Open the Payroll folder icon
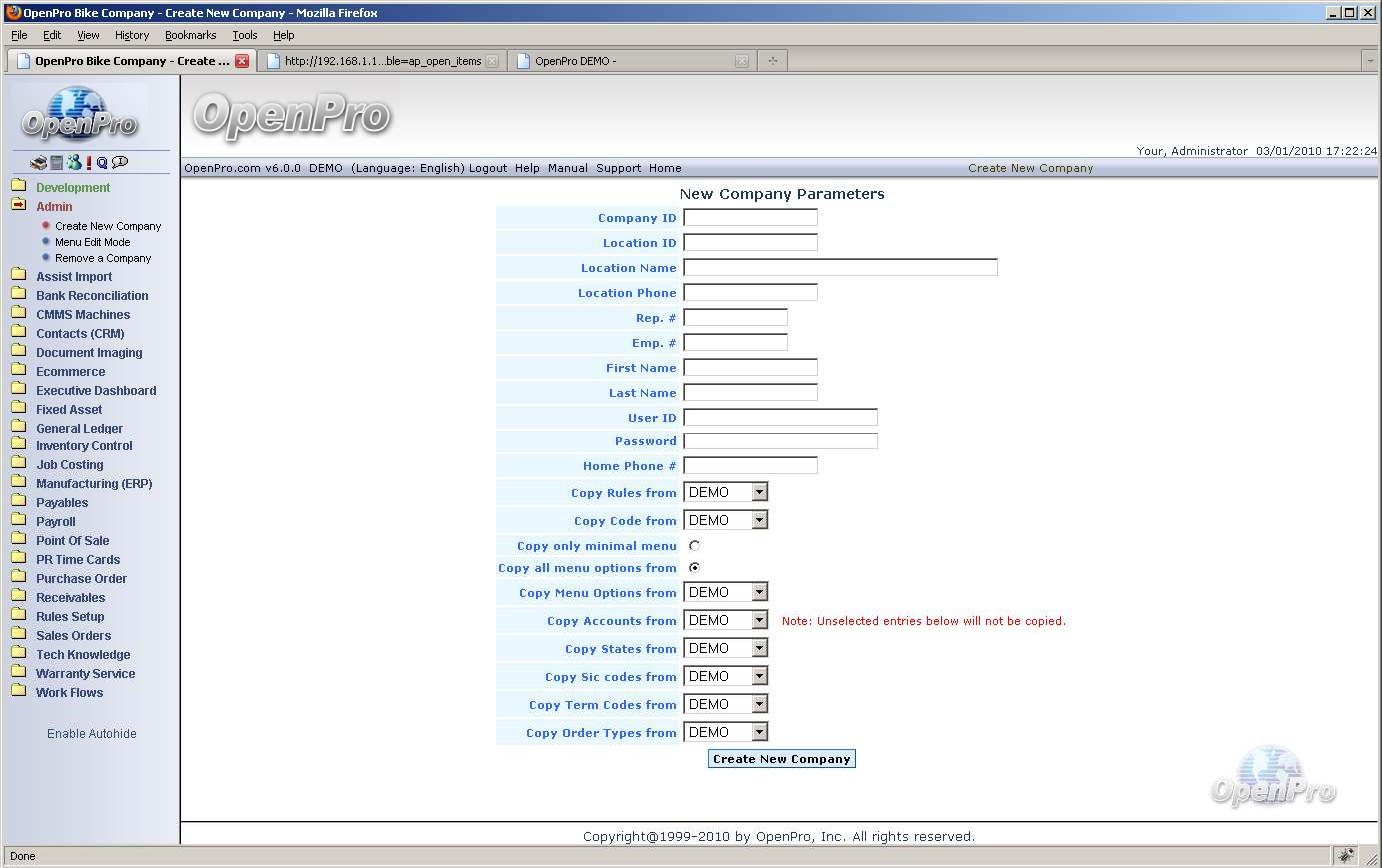 18,521
